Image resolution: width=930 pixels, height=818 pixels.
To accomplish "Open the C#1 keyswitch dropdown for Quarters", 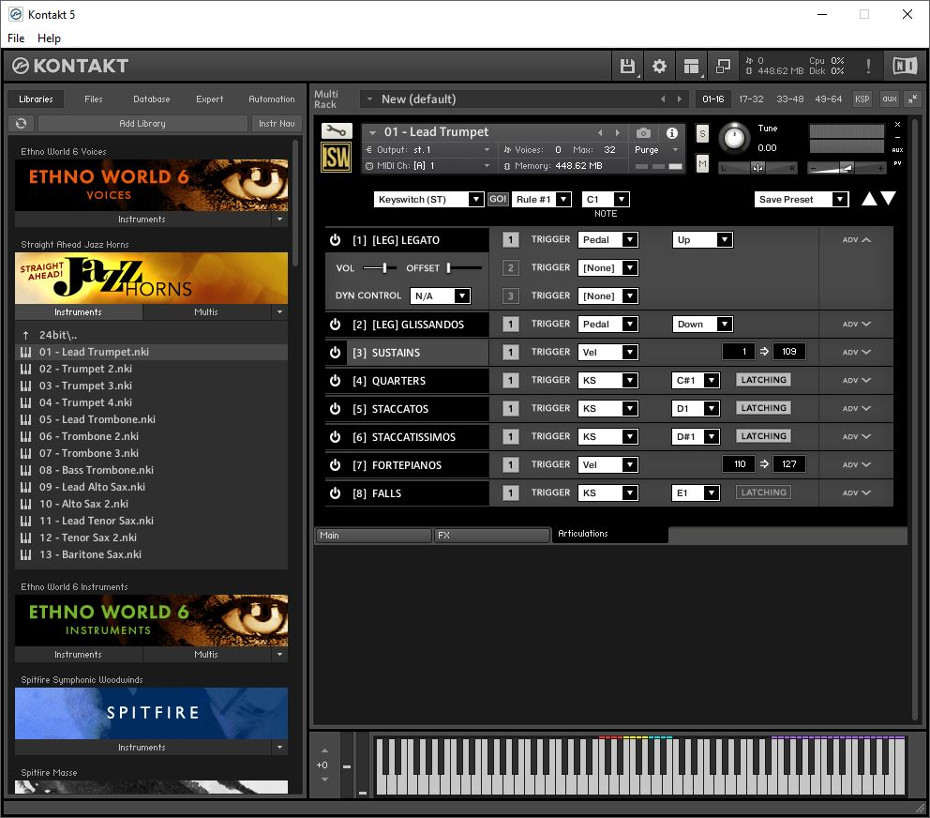I will [696, 380].
